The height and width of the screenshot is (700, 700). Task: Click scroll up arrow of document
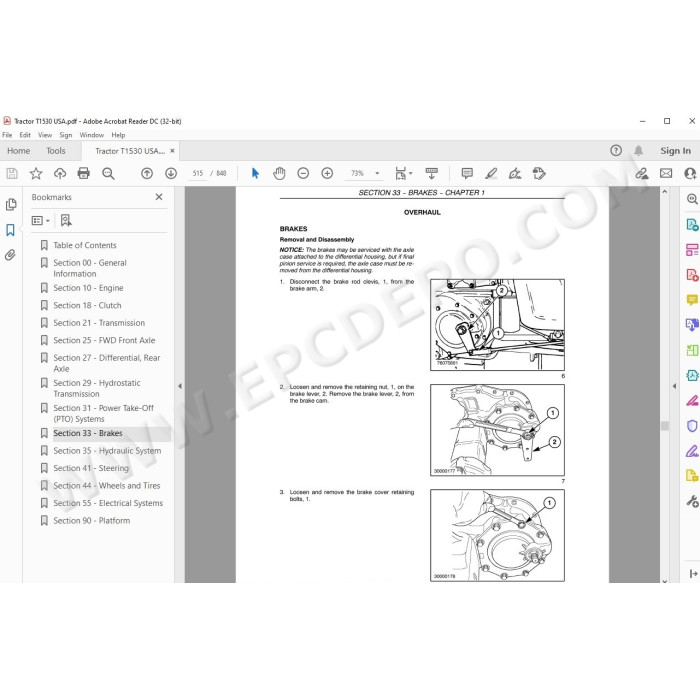click(x=665, y=192)
